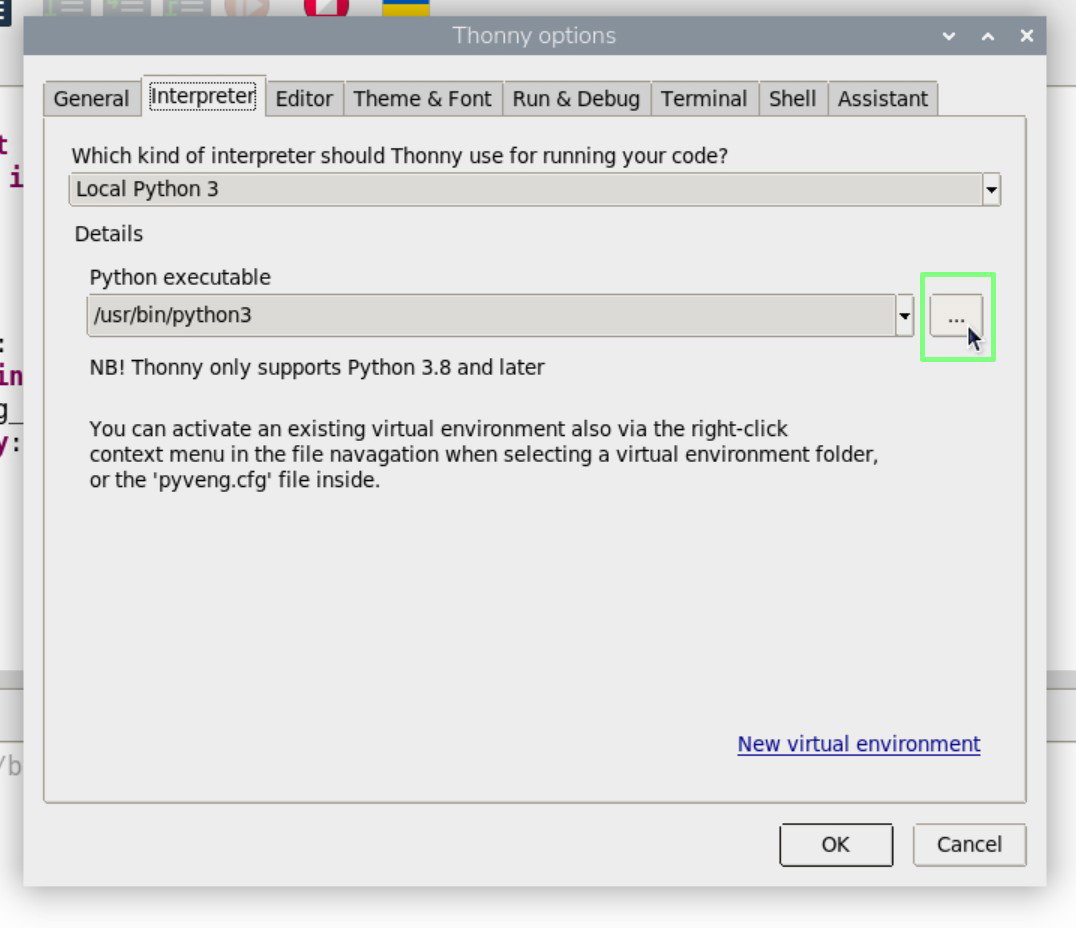The height and width of the screenshot is (928, 1076).
Task: Switch to the Assistant tab
Action: click(x=882, y=99)
